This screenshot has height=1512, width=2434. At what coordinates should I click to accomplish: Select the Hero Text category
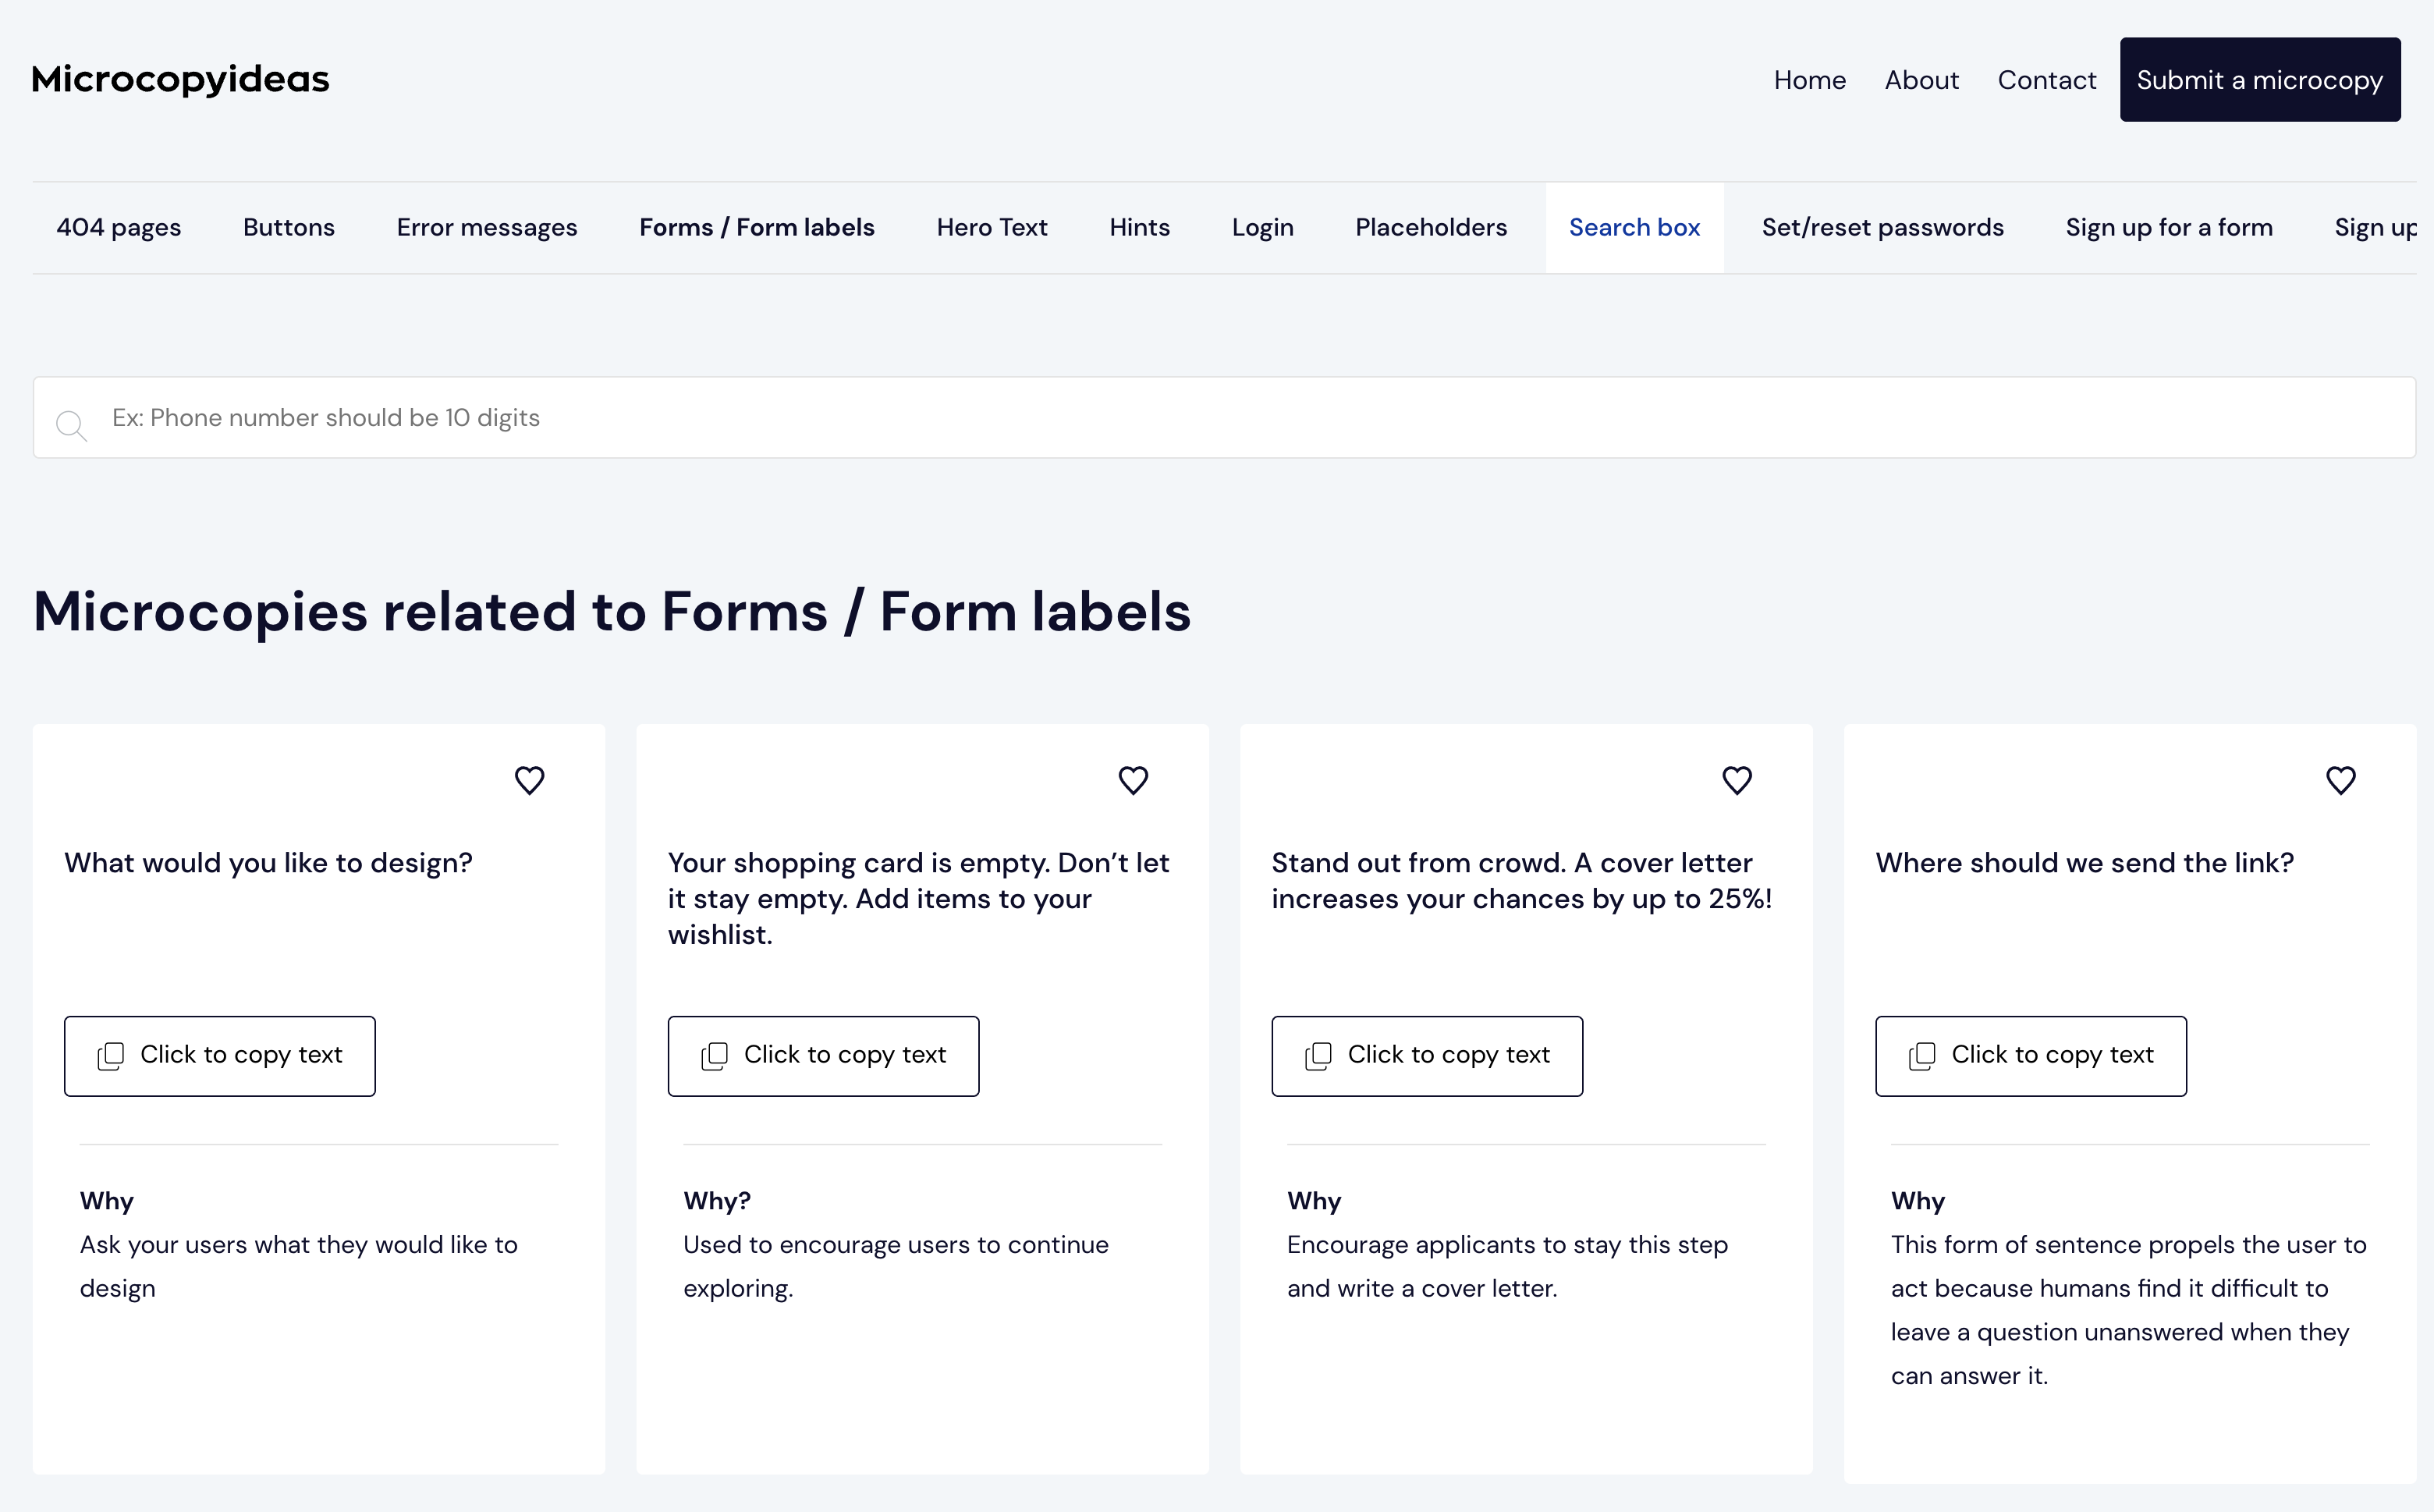click(992, 227)
